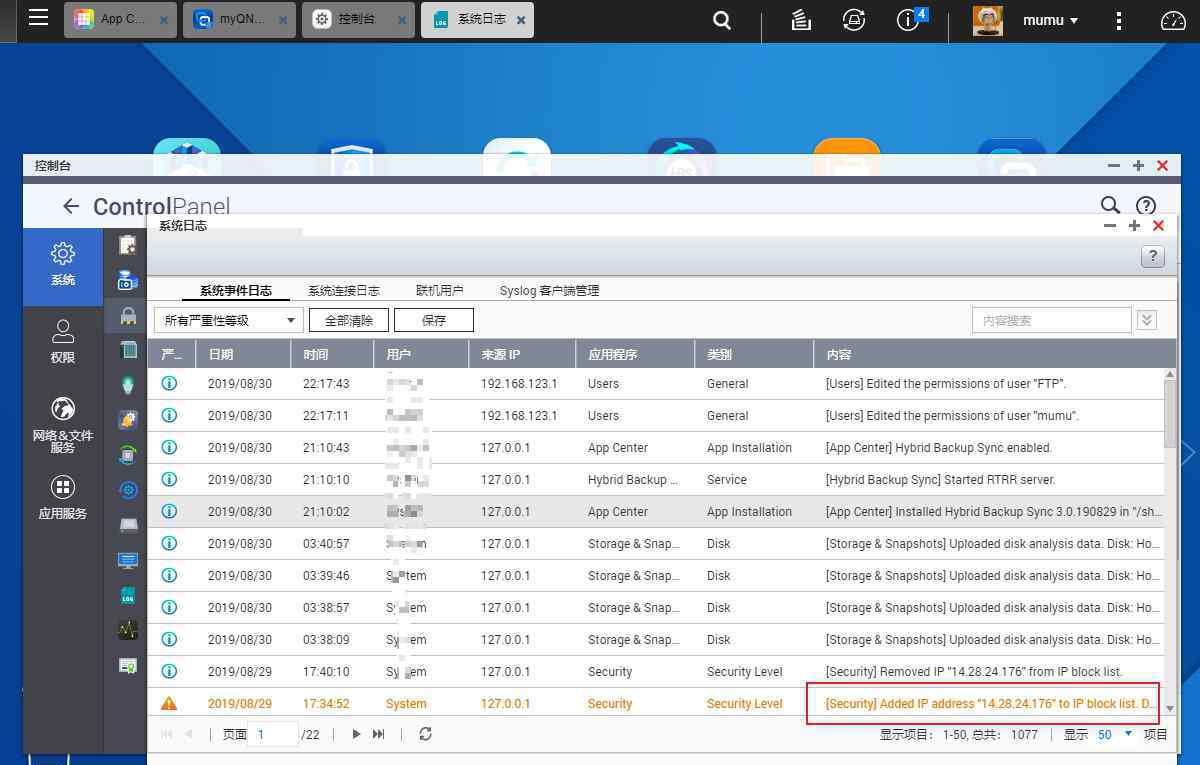Switch to the 系统事件日志 tab
The image size is (1200, 765).
236,291
